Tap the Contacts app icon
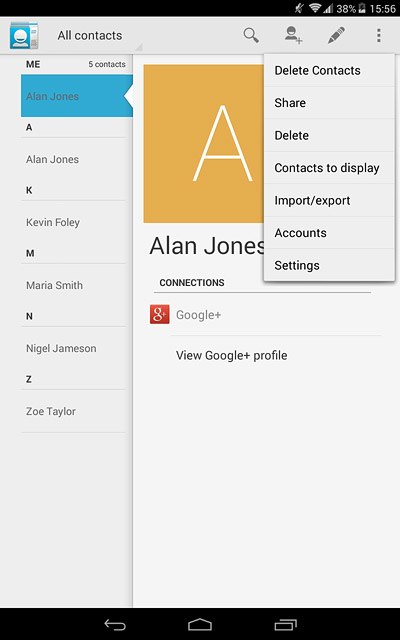The image size is (400, 640). pyautogui.click(x=24, y=36)
